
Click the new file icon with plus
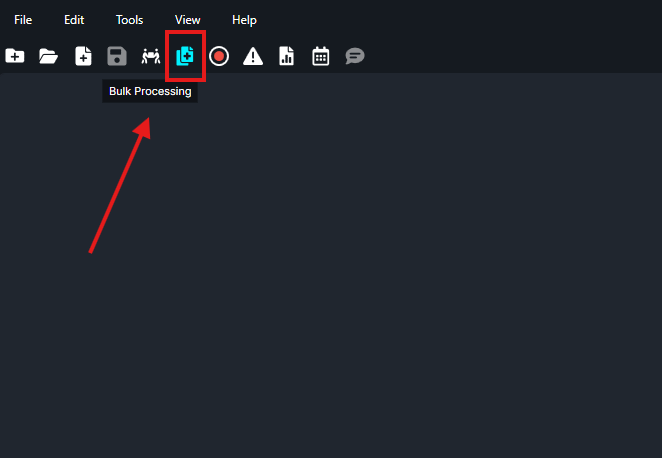pos(83,56)
